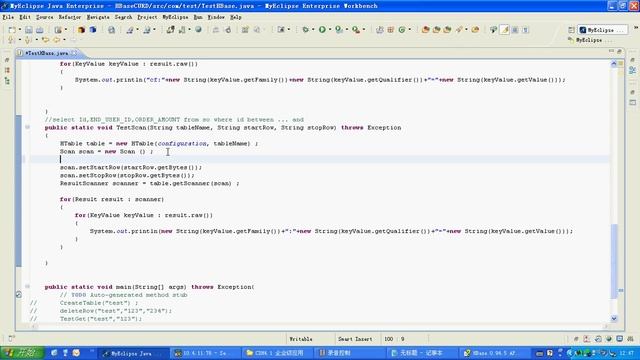Screen dimensions: 640x360
Task: Open the File menu
Action: [x=8, y=17]
